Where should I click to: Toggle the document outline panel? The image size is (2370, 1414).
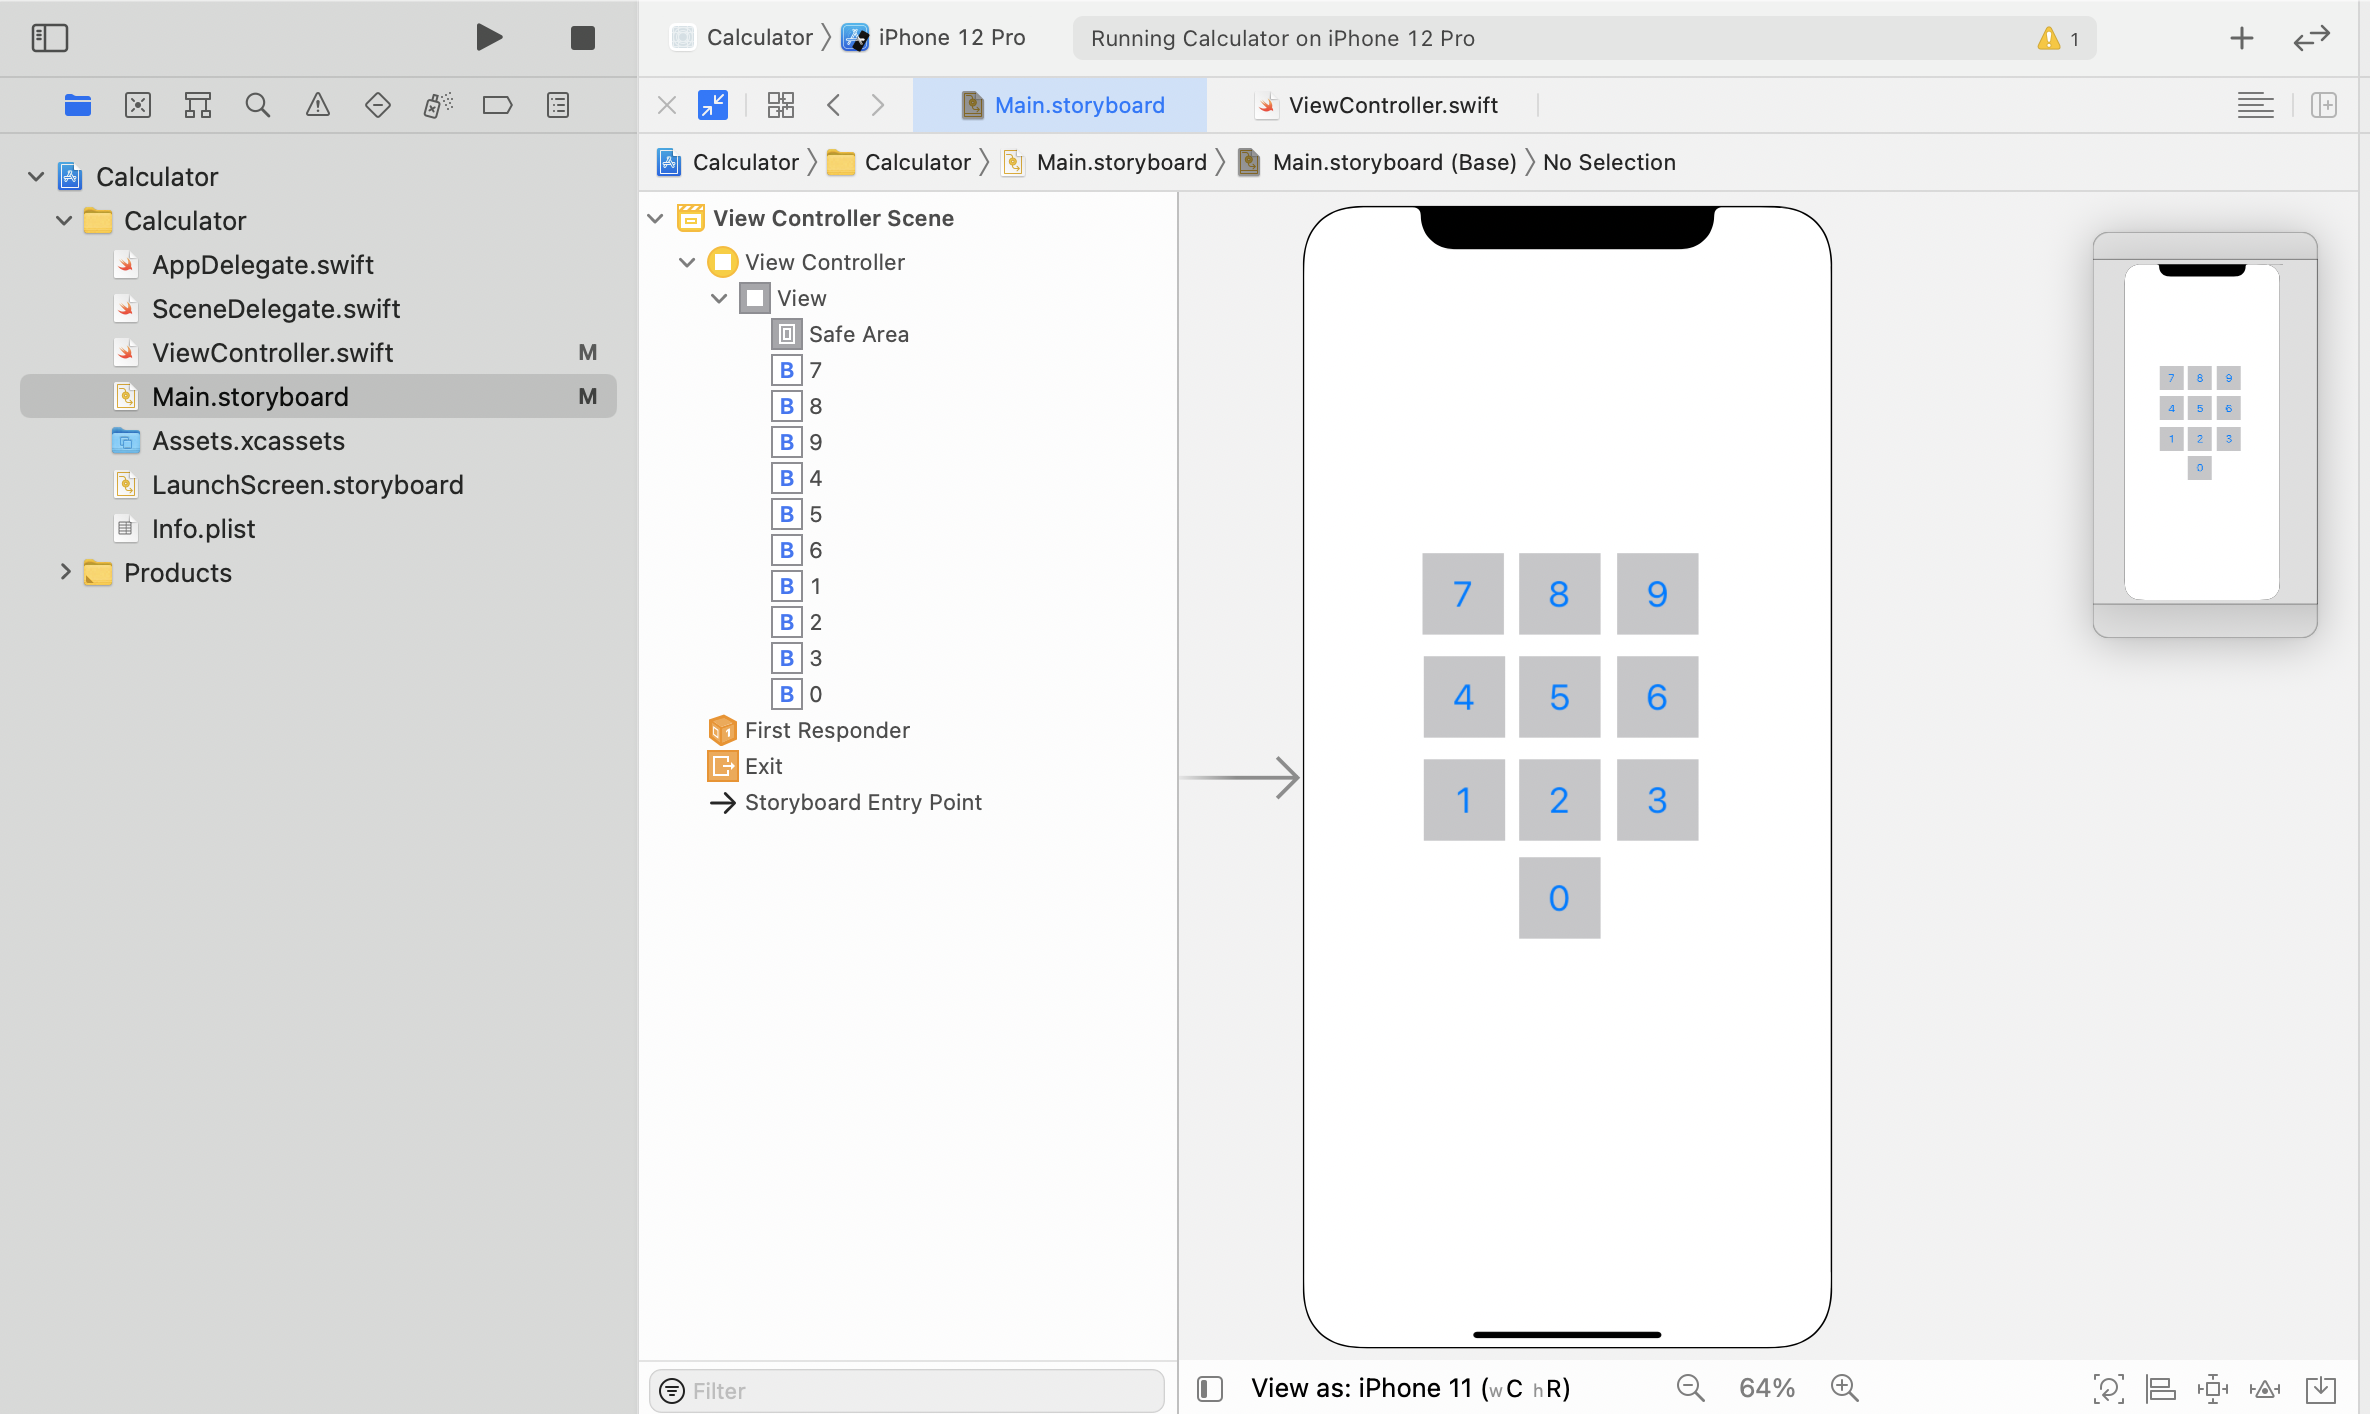pyautogui.click(x=1210, y=1388)
